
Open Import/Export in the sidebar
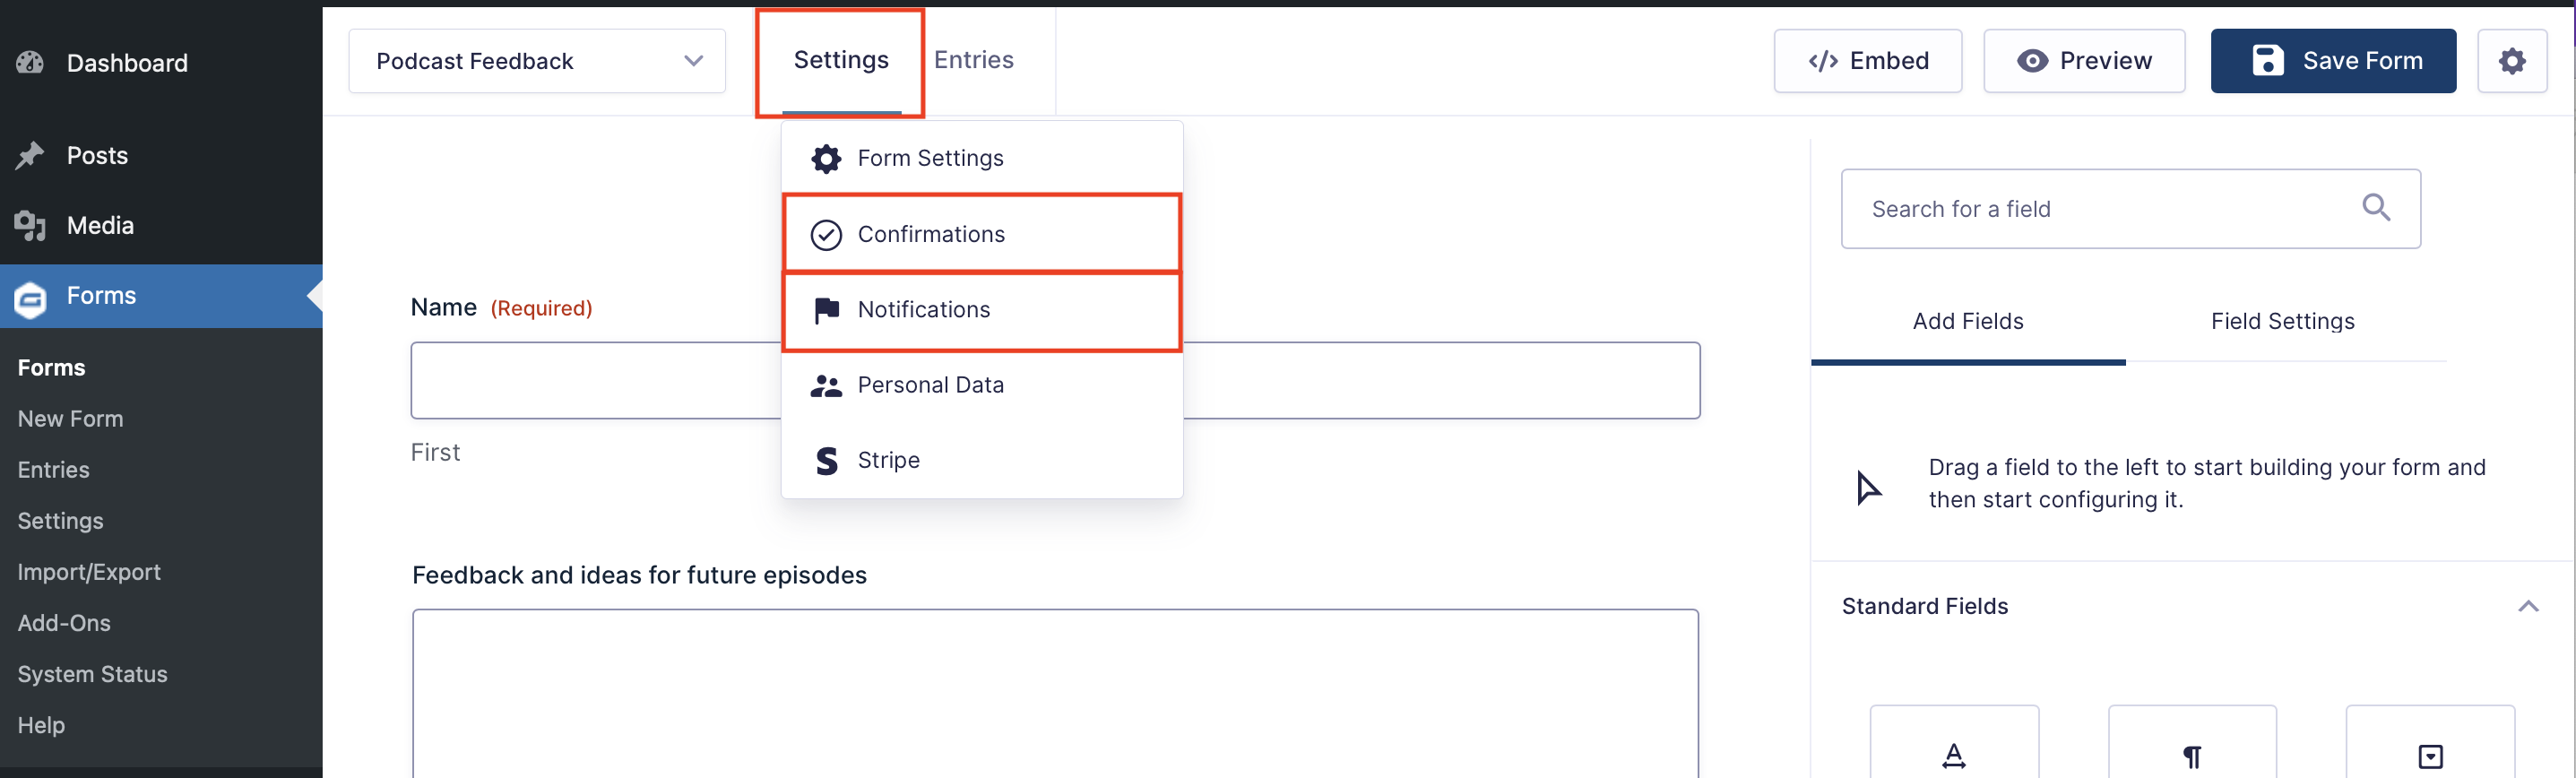(x=89, y=572)
